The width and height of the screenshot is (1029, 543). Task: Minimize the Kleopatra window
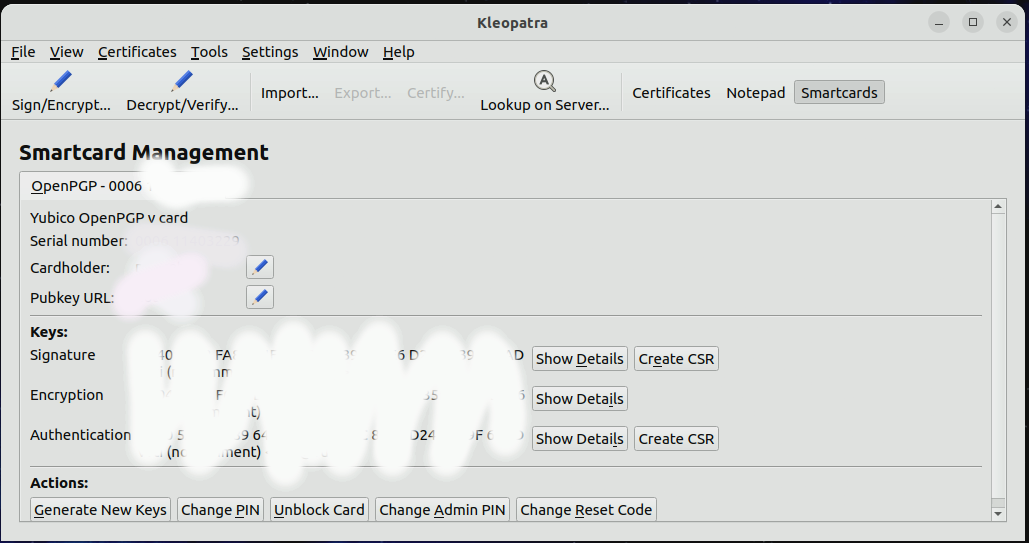pos(939,22)
